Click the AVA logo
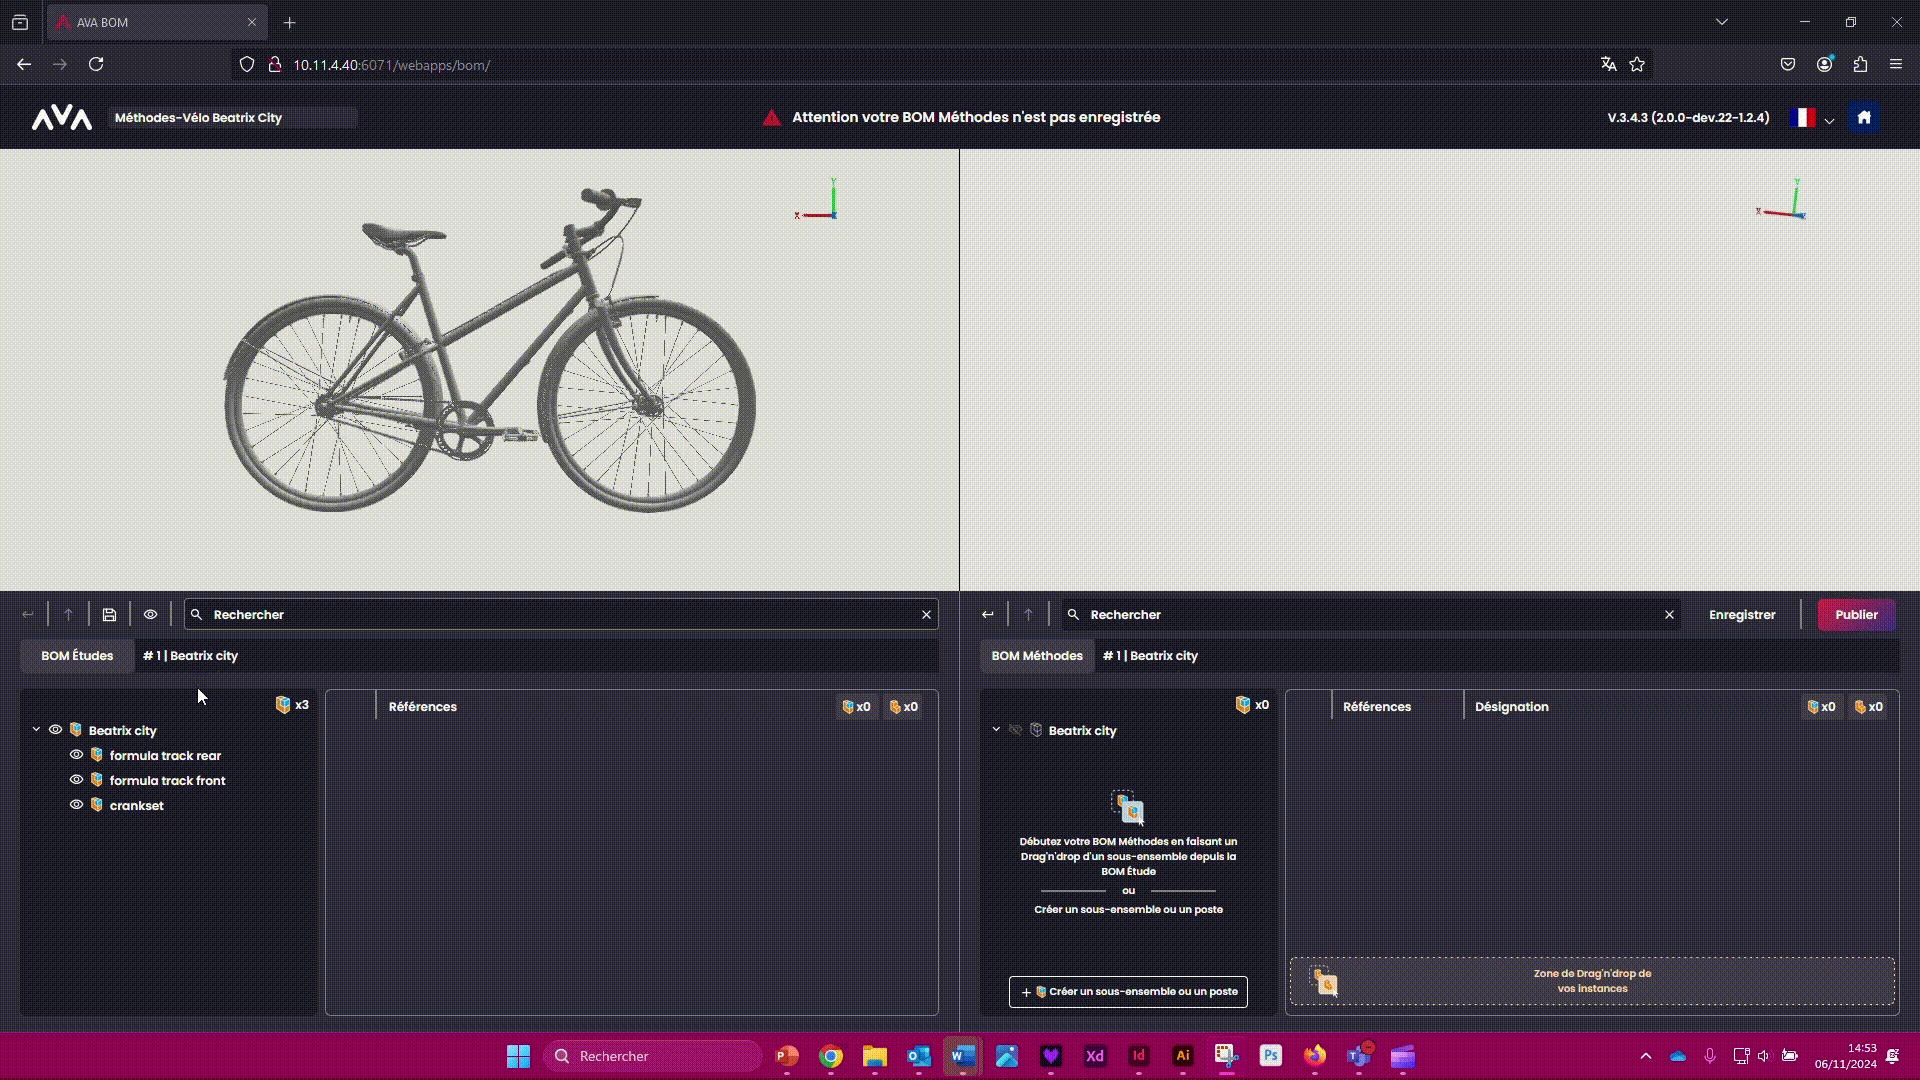 (62, 118)
